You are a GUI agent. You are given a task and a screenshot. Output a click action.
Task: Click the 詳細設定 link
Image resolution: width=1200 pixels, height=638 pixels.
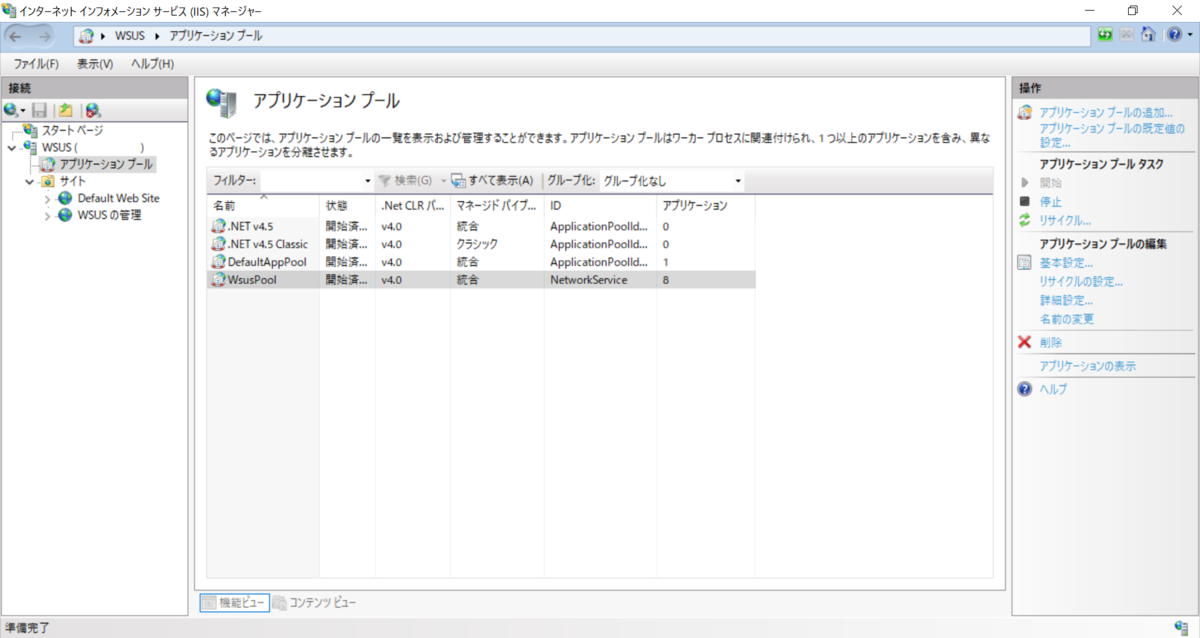[1066, 301]
